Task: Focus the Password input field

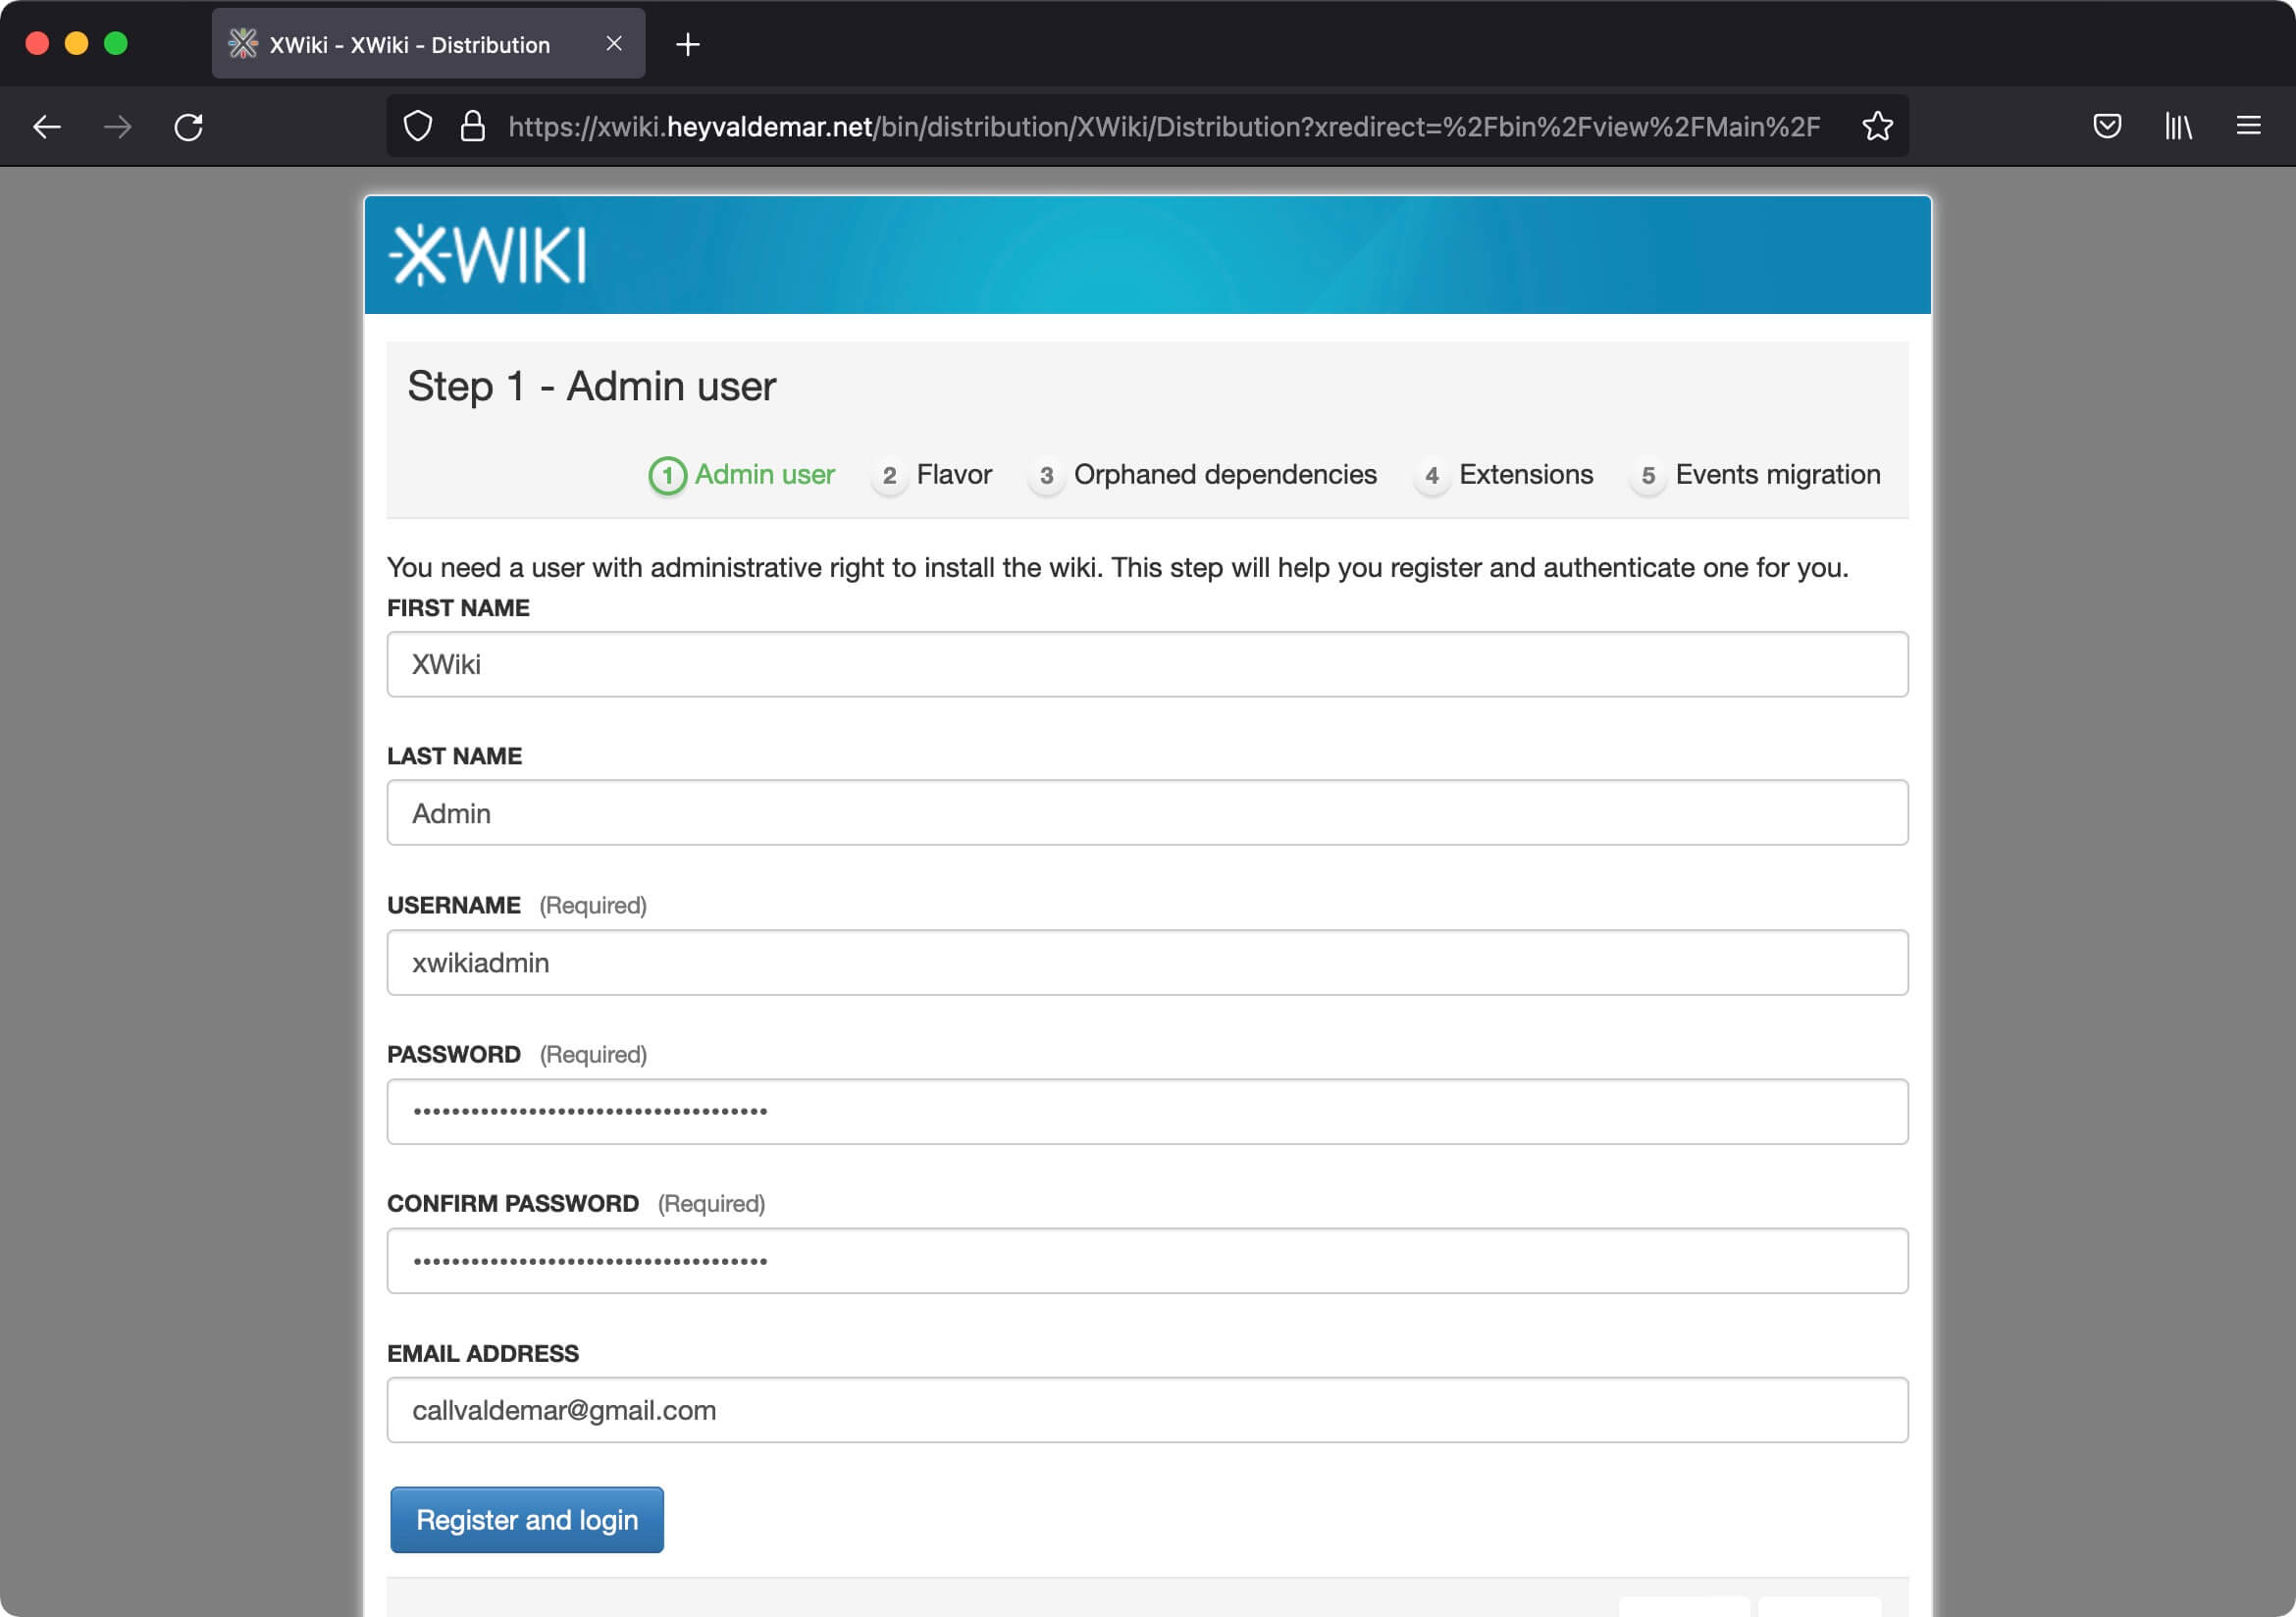Action: [1147, 1111]
